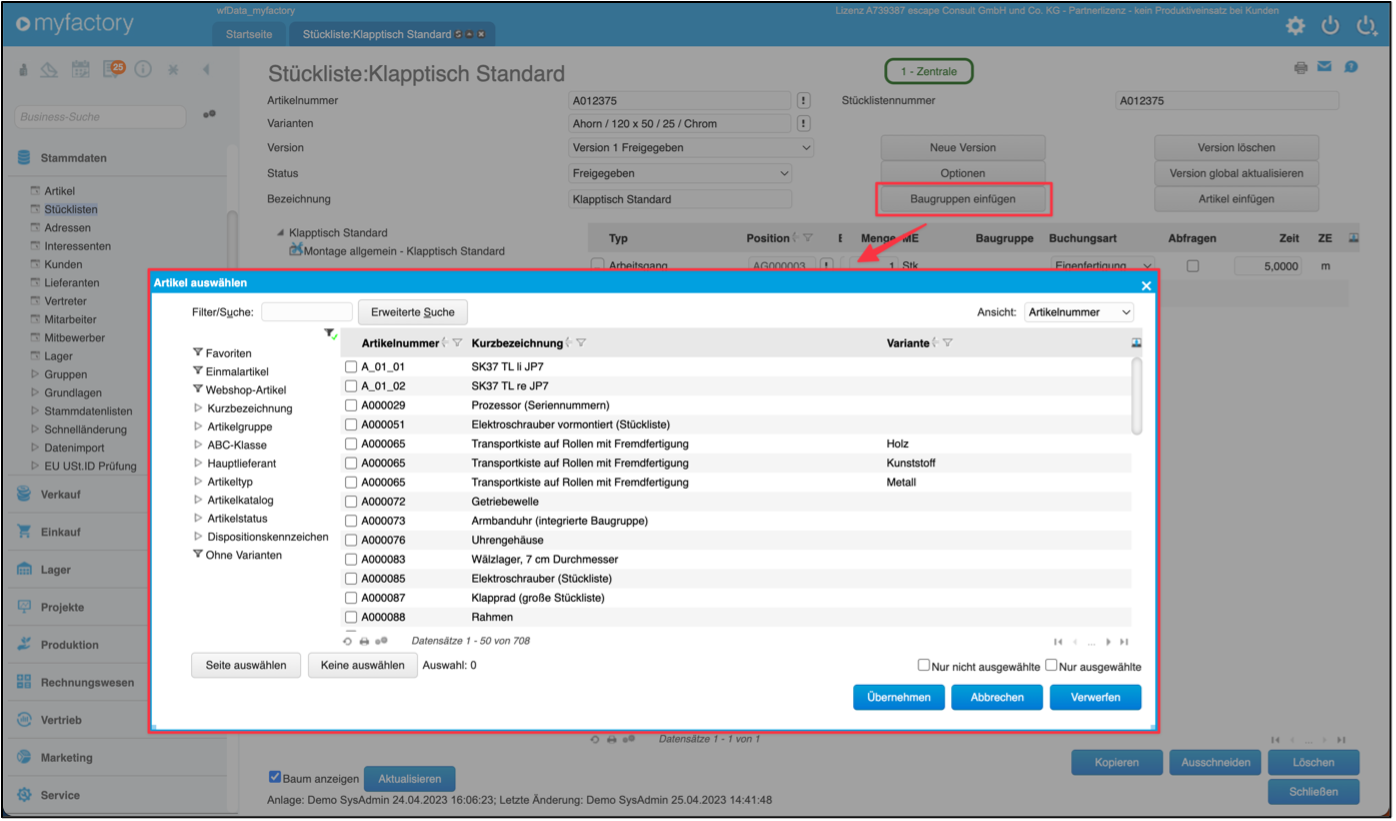1396x821 pixels.
Task: Open the Verkauf module menu
Action: pos(60,494)
